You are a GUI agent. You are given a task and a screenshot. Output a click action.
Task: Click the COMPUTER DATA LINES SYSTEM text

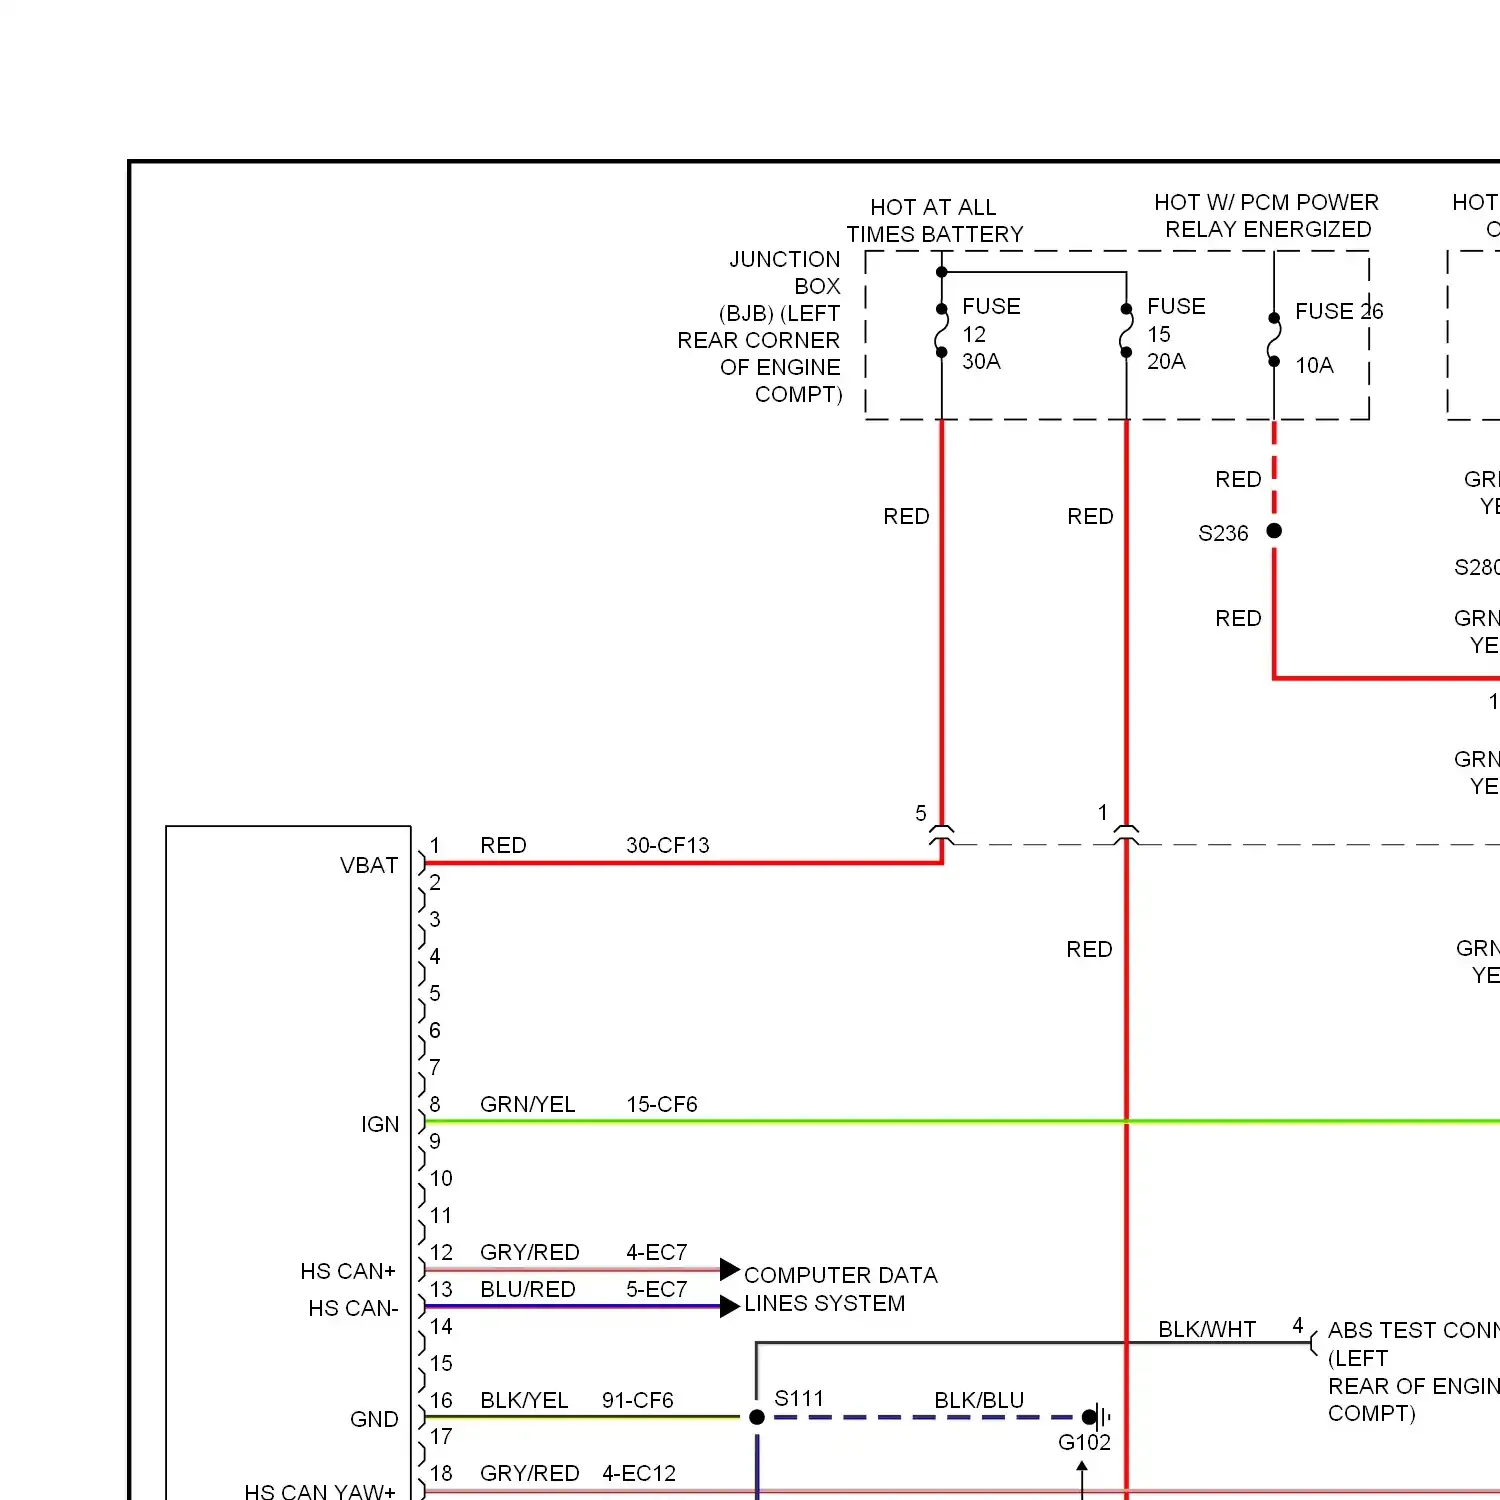tap(841, 1290)
